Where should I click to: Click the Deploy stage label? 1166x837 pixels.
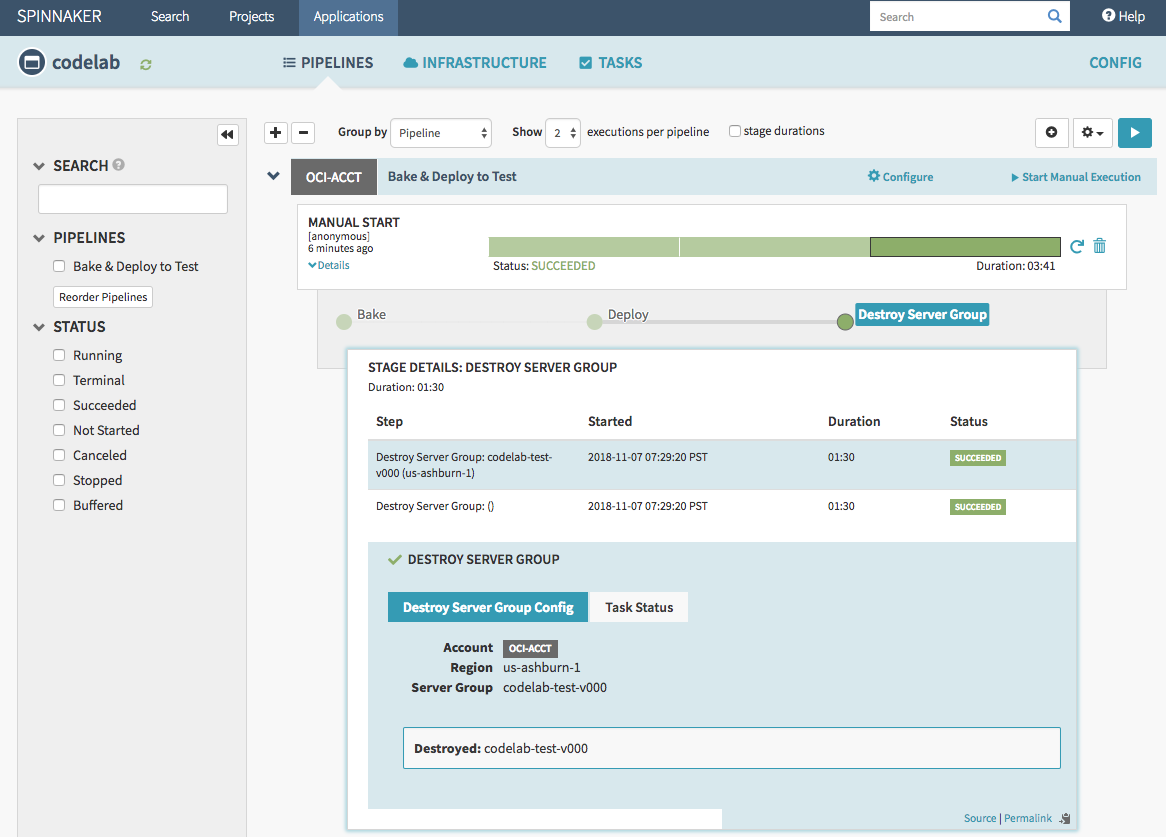(628, 314)
